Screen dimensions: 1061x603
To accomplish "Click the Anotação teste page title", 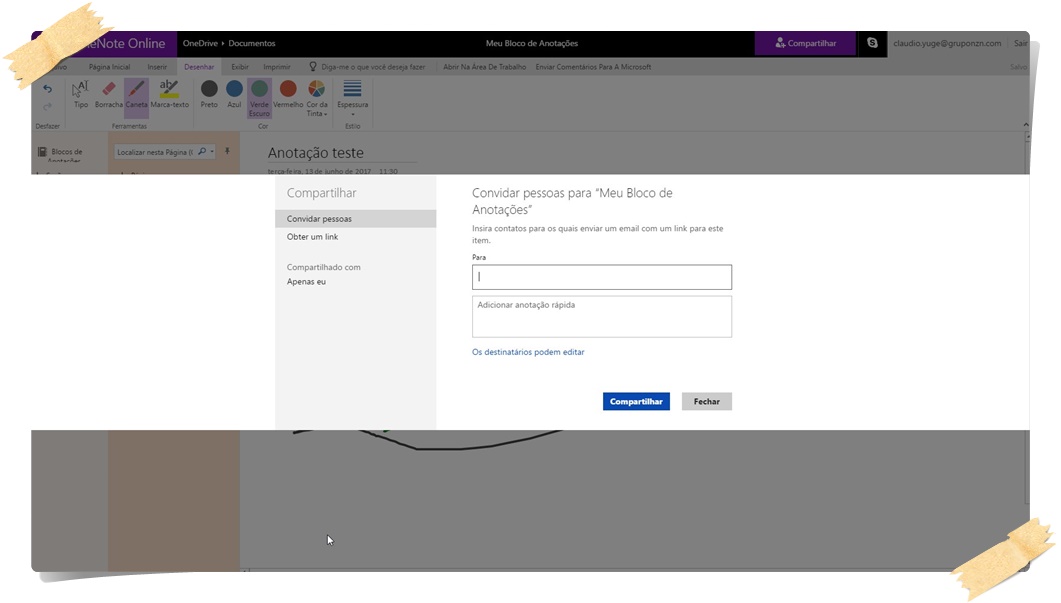I will (x=315, y=153).
